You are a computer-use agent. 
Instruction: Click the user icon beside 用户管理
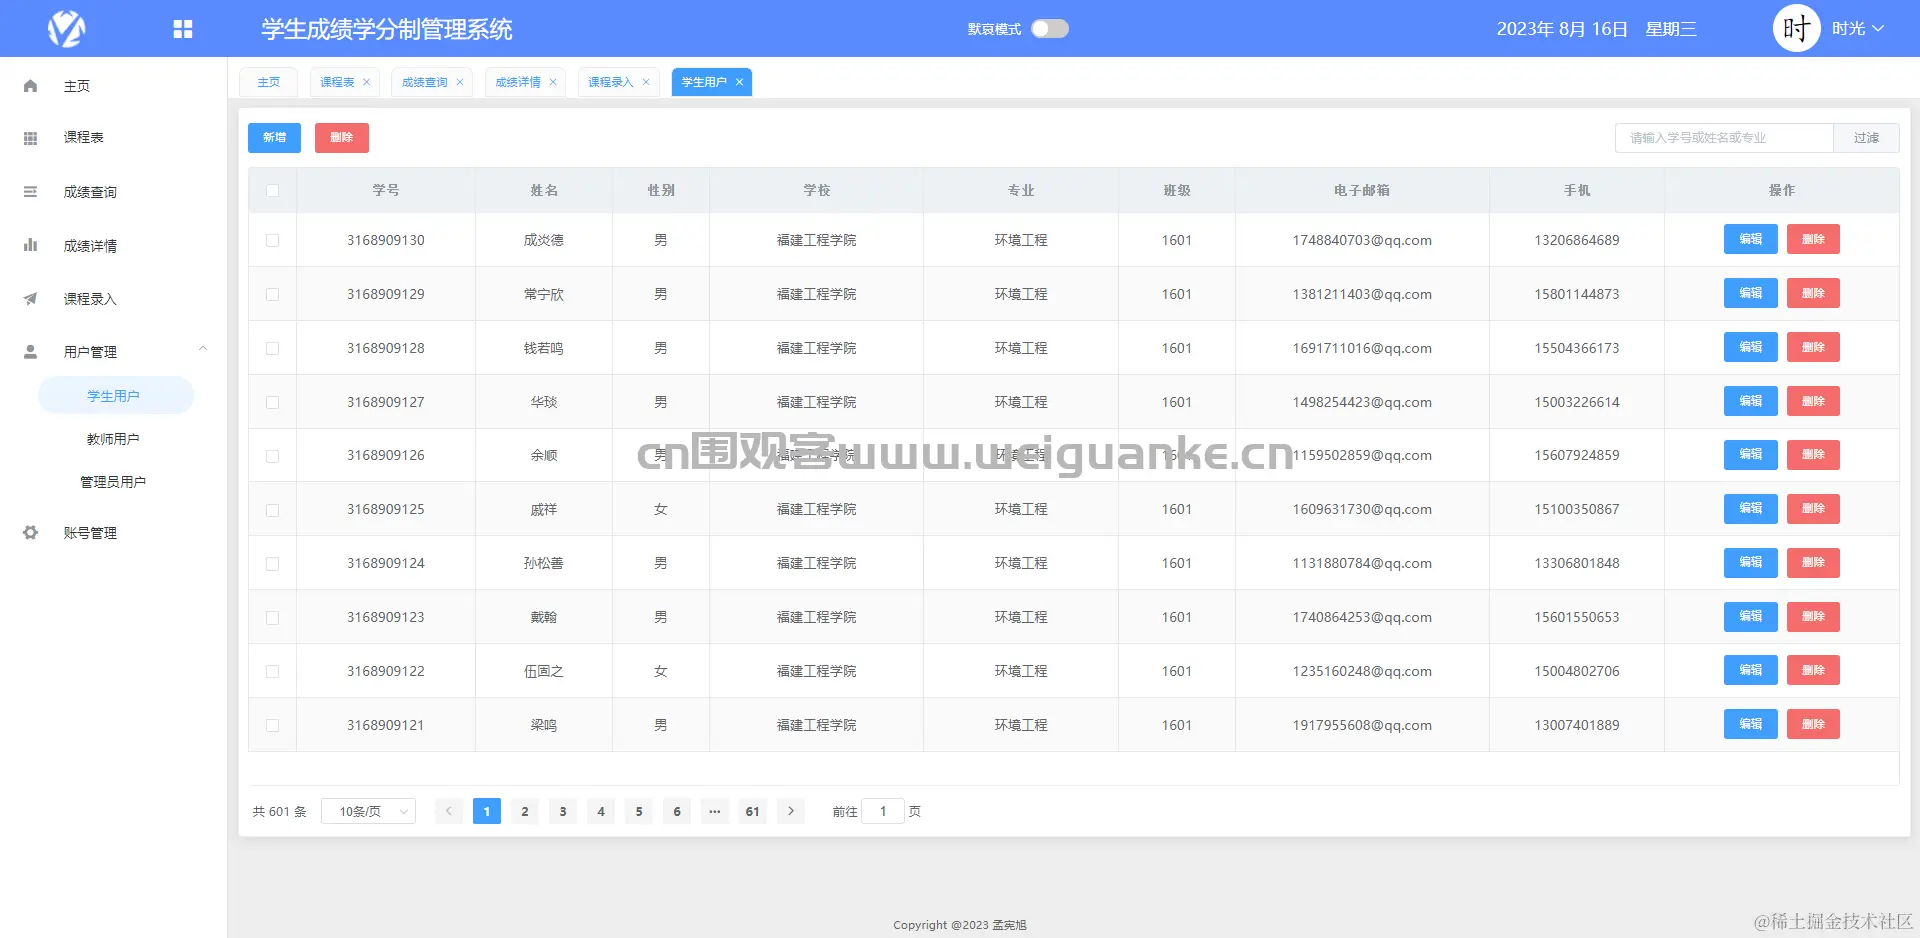(30, 352)
